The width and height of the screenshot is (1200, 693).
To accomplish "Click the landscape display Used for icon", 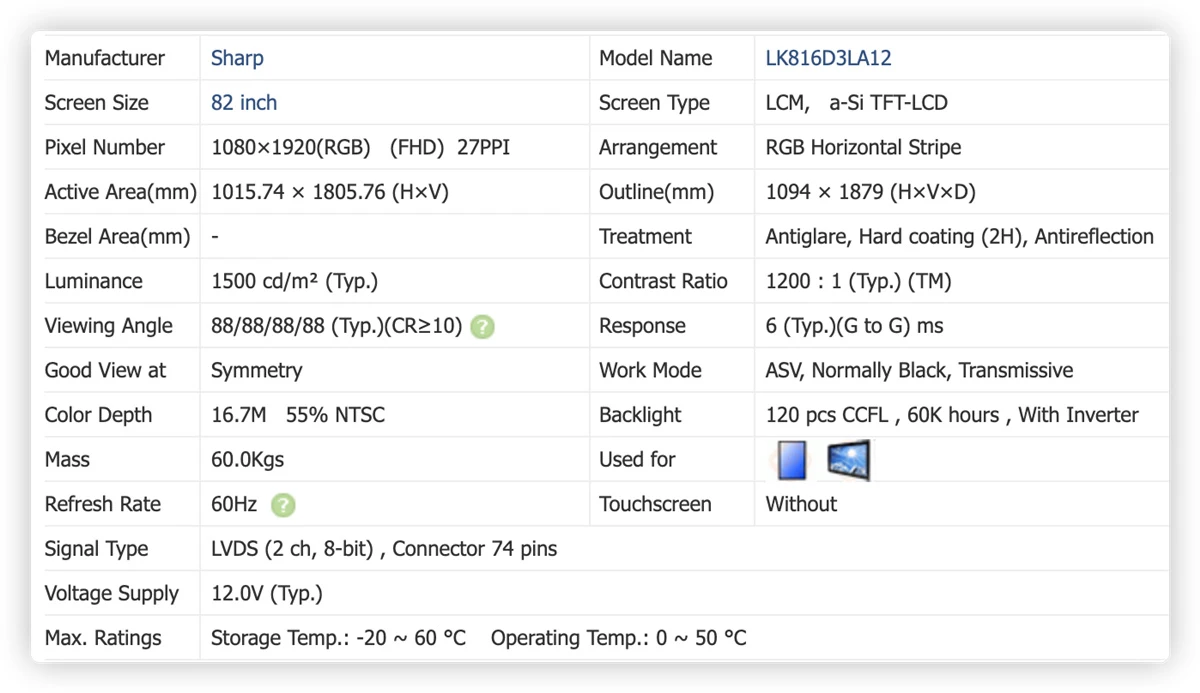I will pyautogui.click(x=848, y=460).
